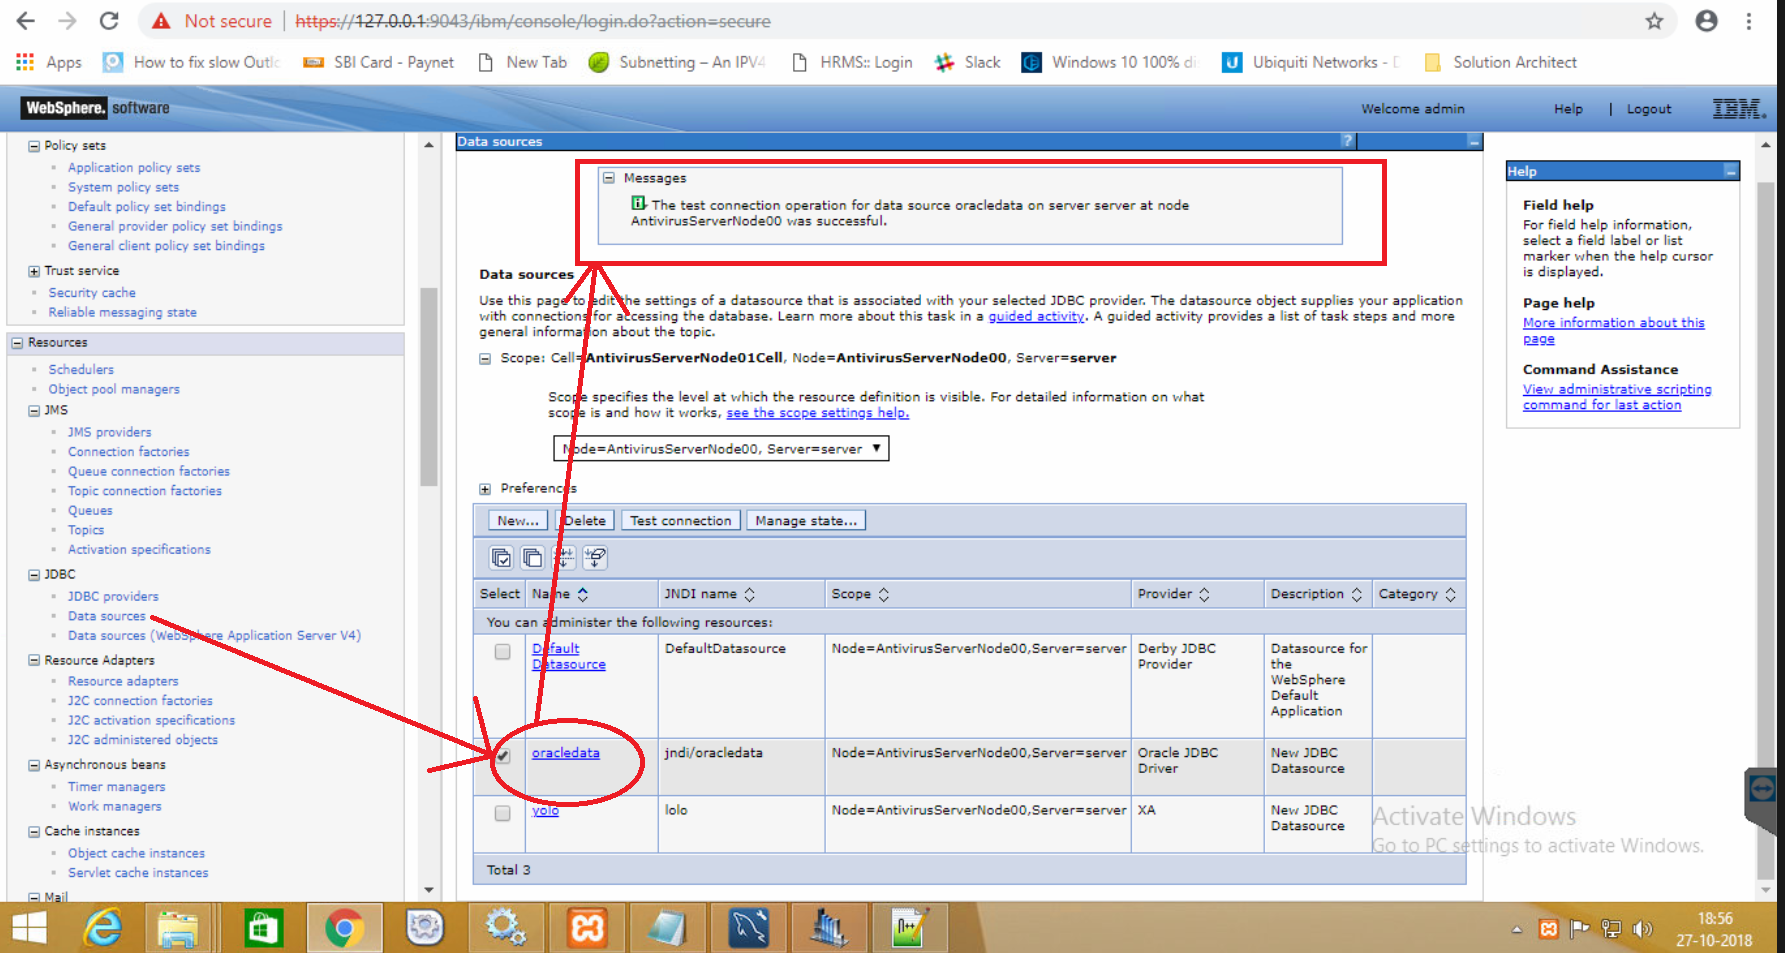Open File Explorer from the taskbar
The width and height of the screenshot is (1785, 953).
[178, 929]
